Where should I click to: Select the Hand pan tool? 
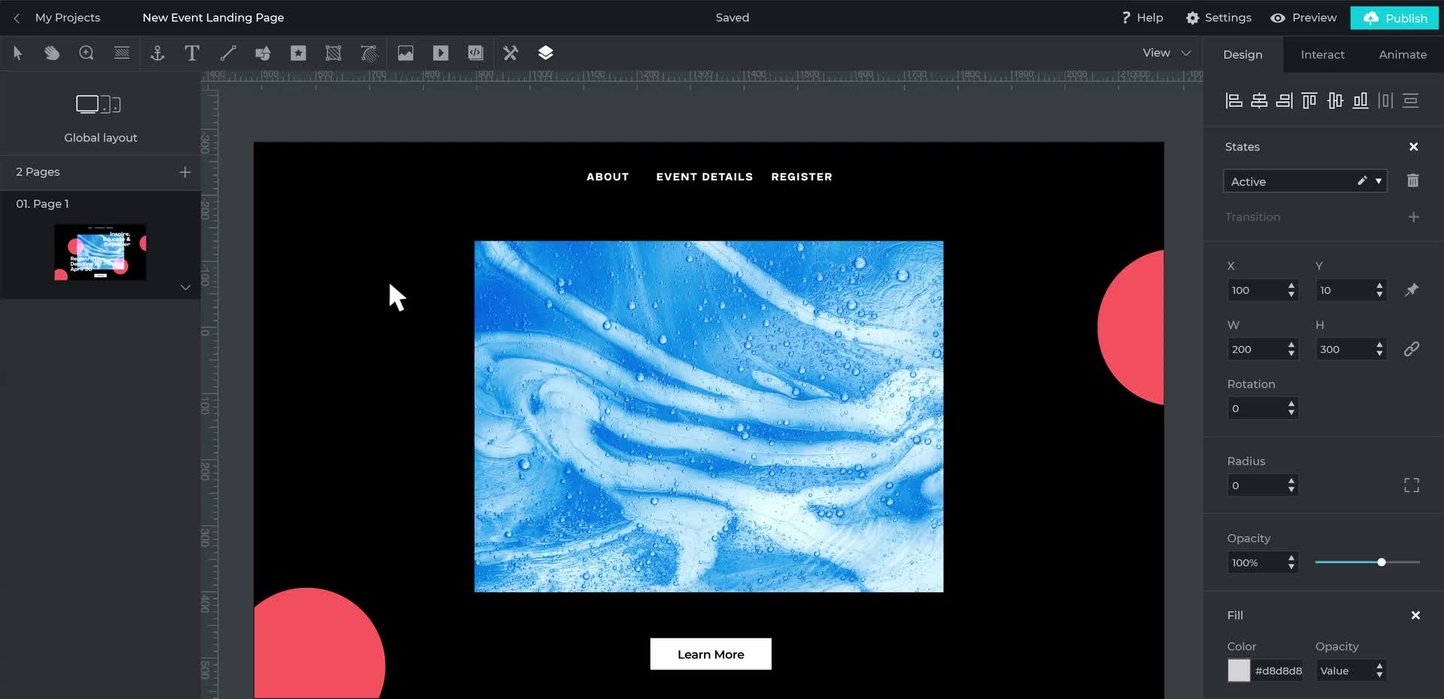(x=52, y=52)
